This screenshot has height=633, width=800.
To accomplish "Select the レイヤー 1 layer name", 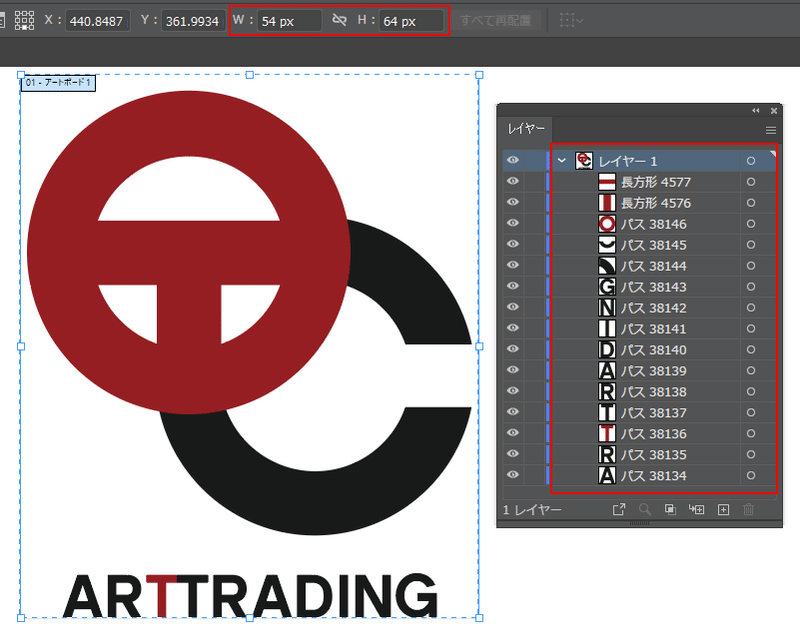I will (628, 162).
